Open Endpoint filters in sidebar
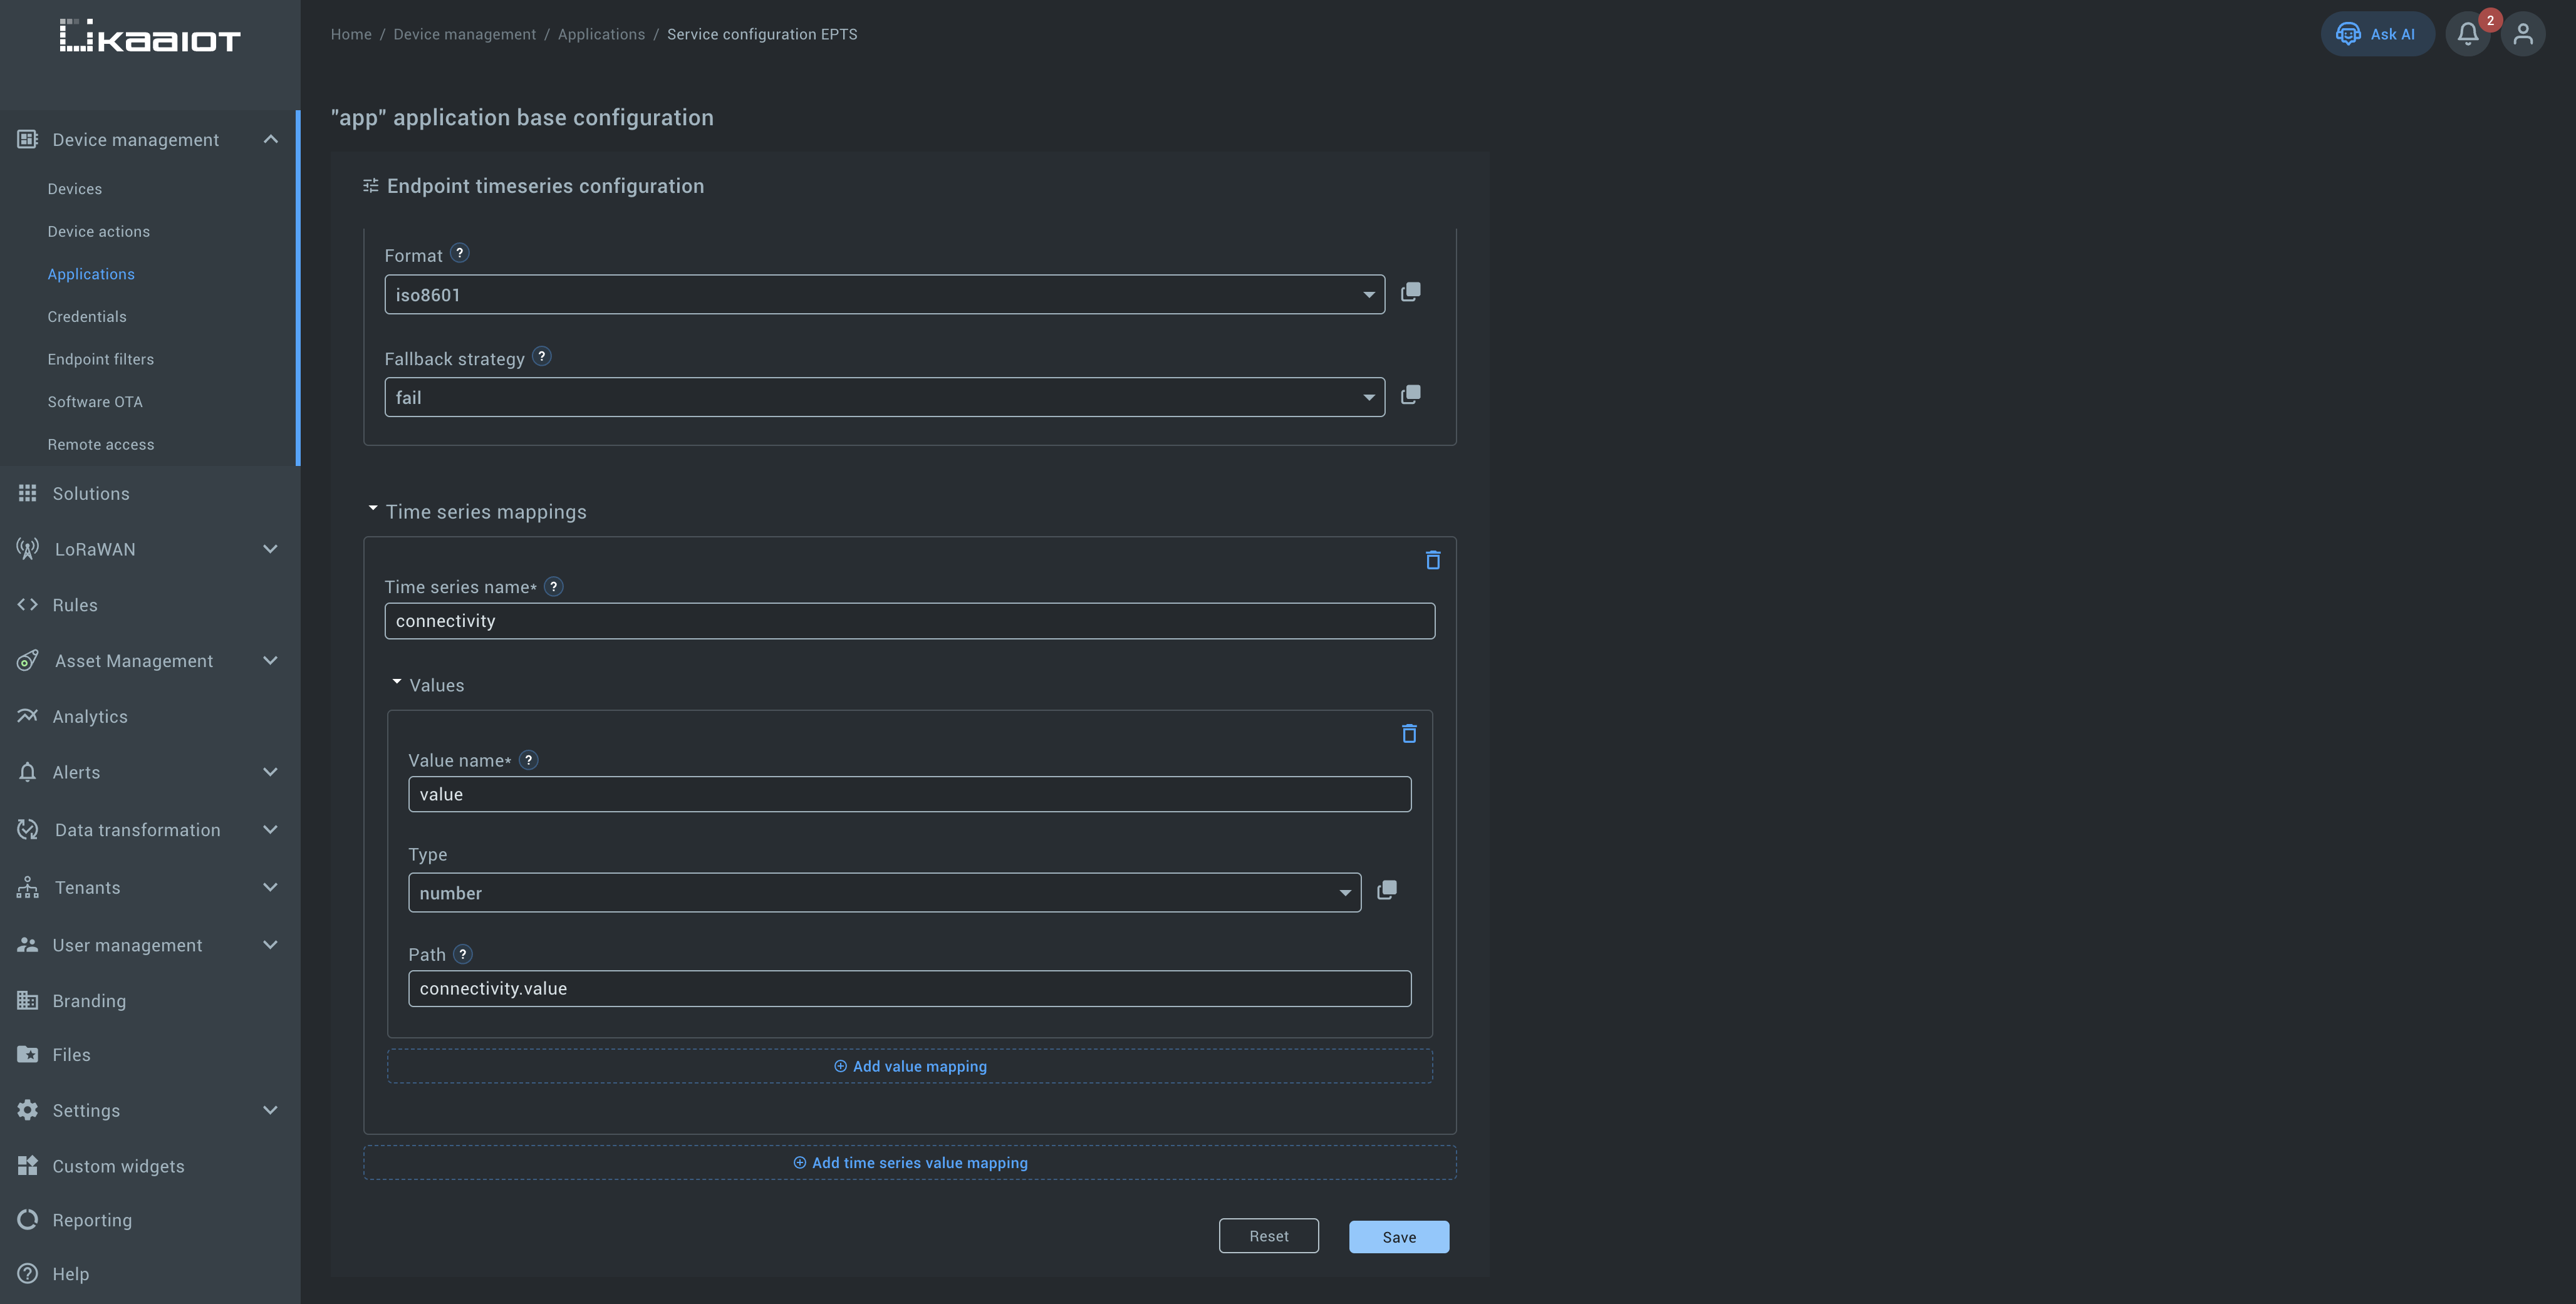The height and width of the screenshot is (1304, 2576). coord(101,359)
